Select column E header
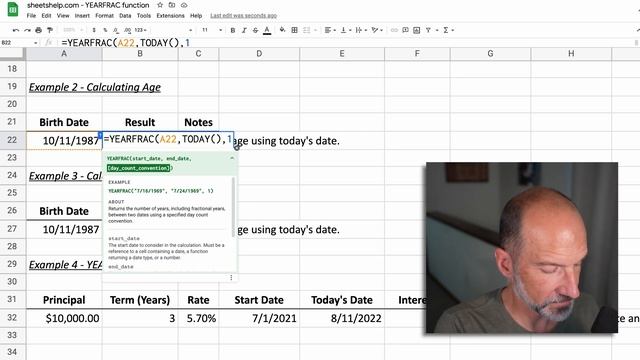This screenshot has height=360, width=640. (x=342, y=53)
